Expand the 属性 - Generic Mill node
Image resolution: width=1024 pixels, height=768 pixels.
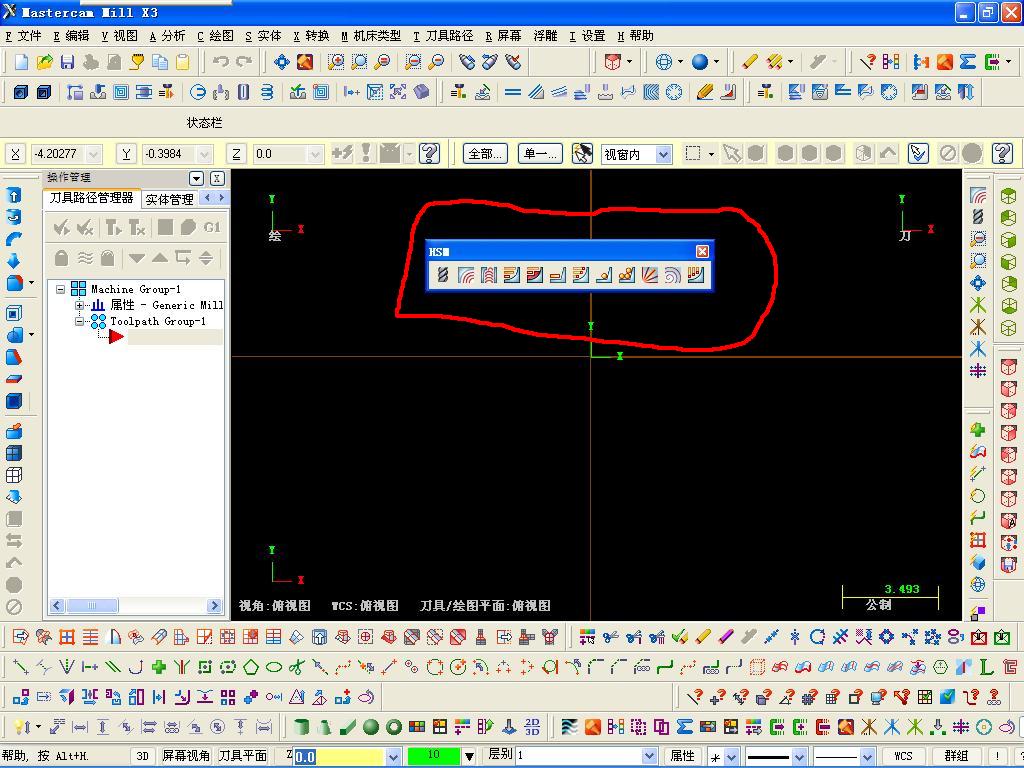79,305
